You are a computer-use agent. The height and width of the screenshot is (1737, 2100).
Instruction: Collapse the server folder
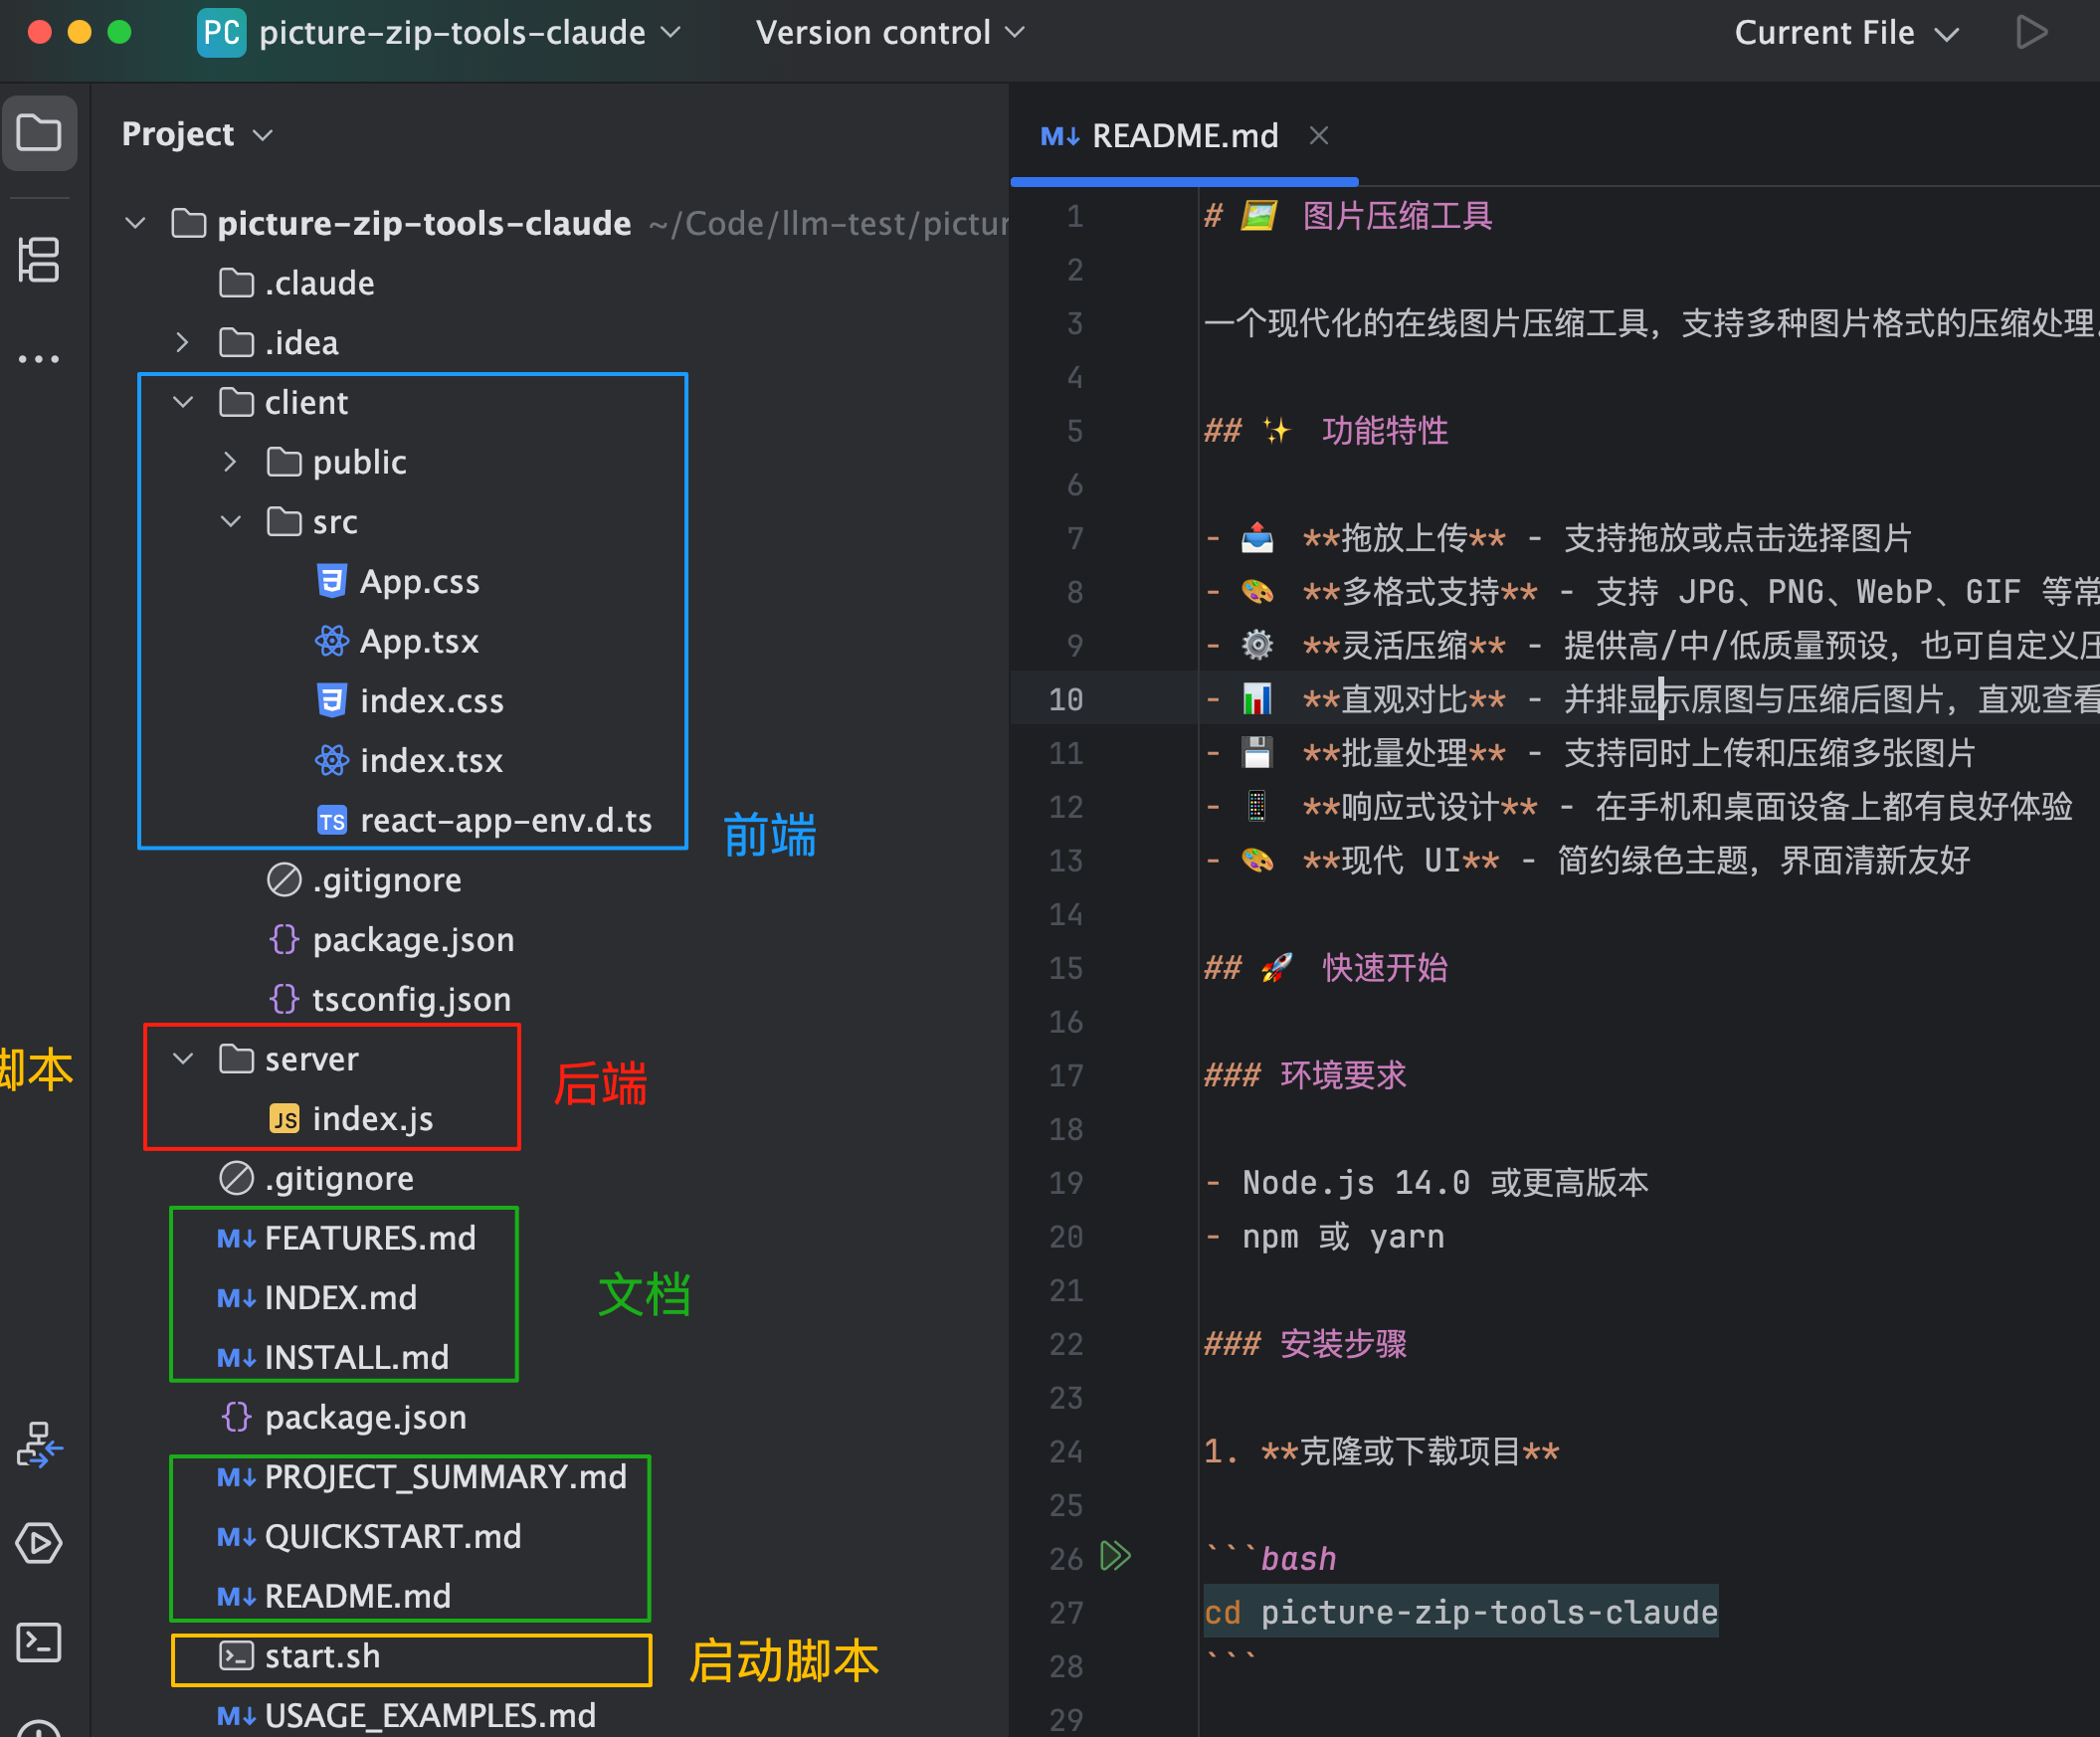tap(183, 1059)
